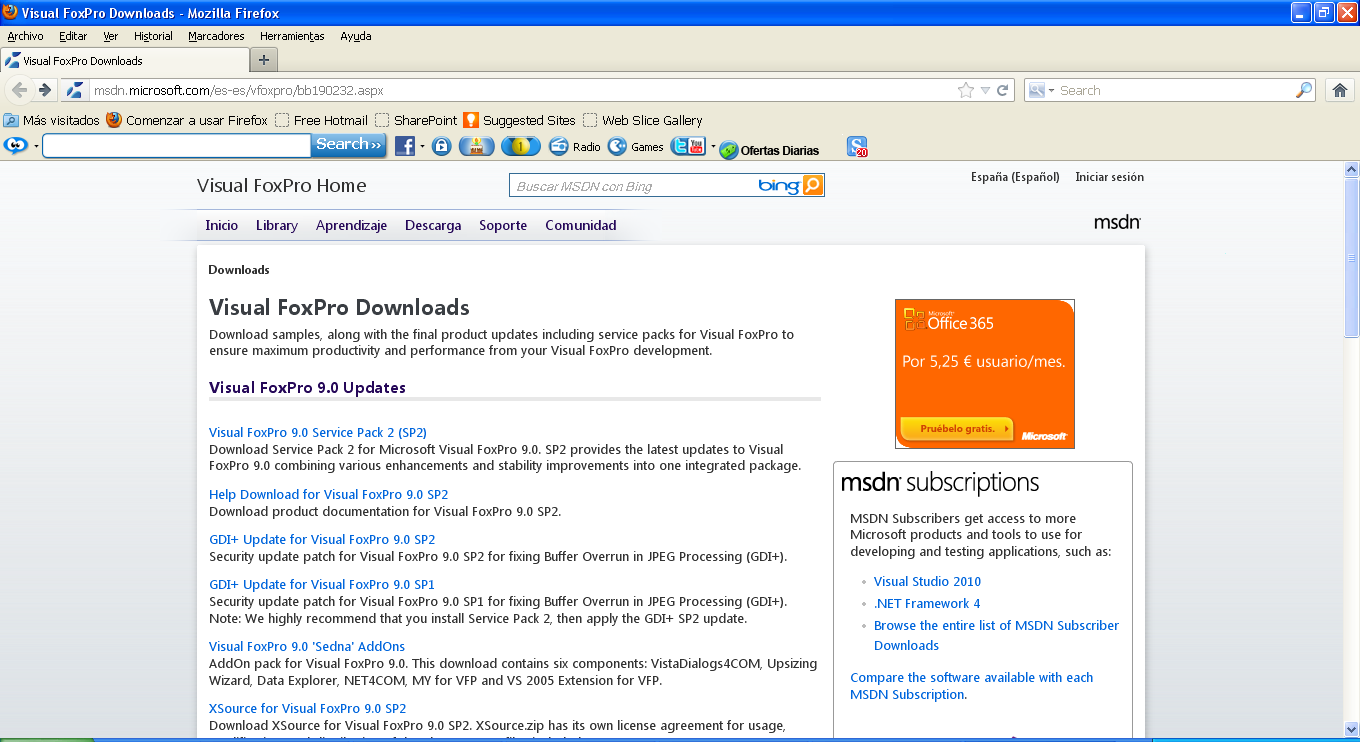Open the YouTube toolbar dropdown arrow
This screenshot has width=1360, height=742.
pyautogui.click(x=711, y=146)
